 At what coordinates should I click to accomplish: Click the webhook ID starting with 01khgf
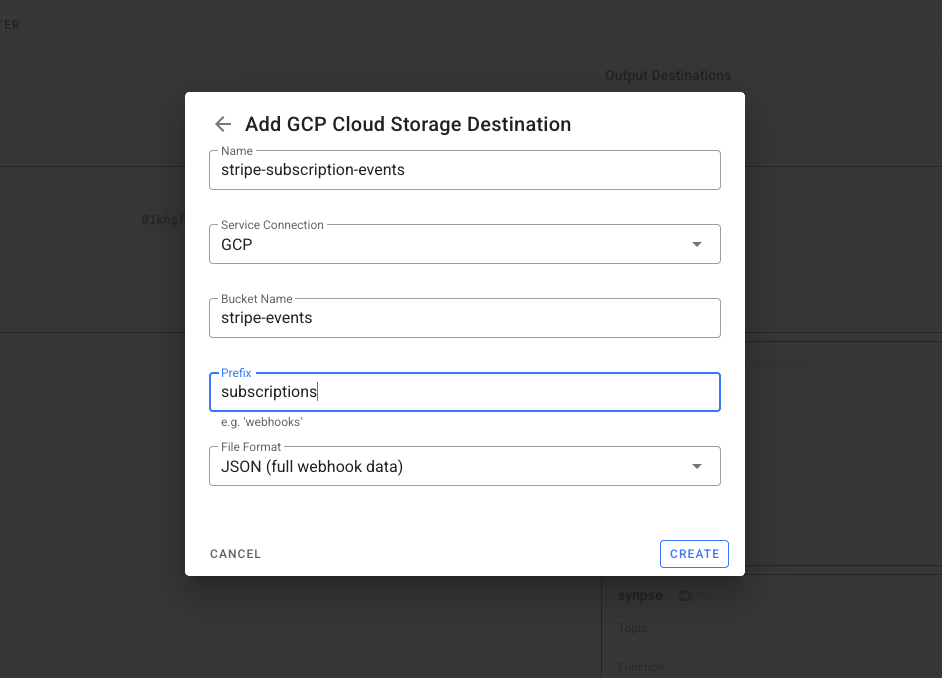pos(163,219)
